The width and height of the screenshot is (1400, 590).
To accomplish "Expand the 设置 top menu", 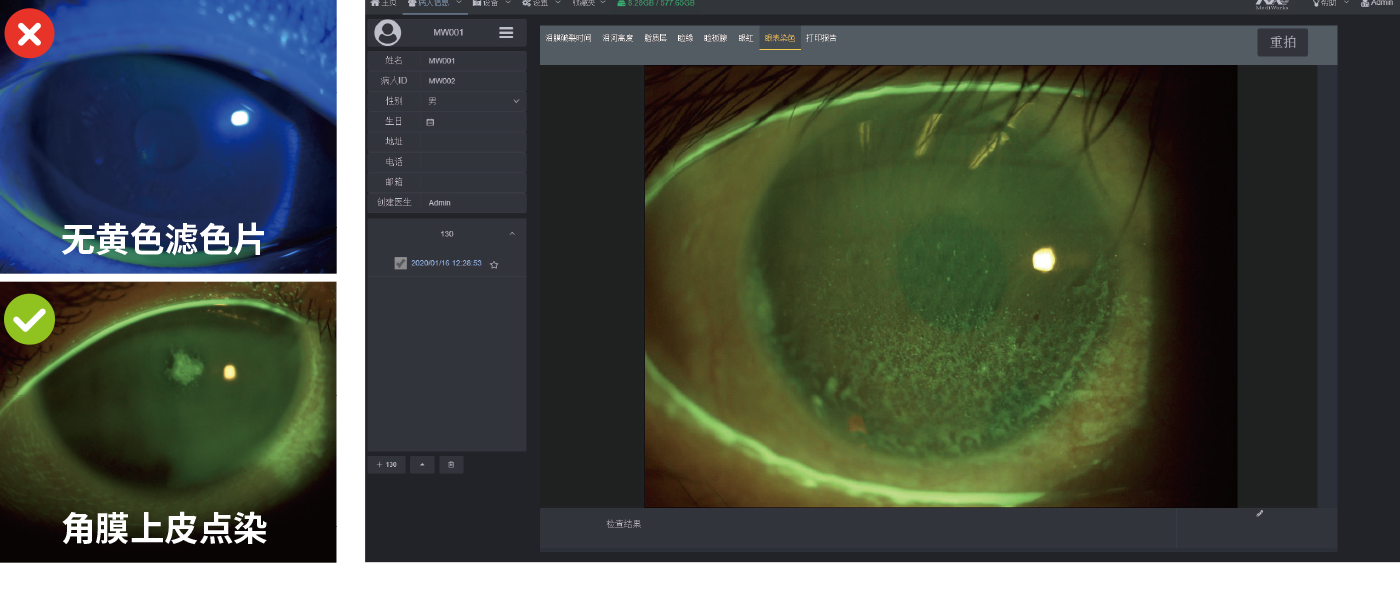I will click(540, 4).
